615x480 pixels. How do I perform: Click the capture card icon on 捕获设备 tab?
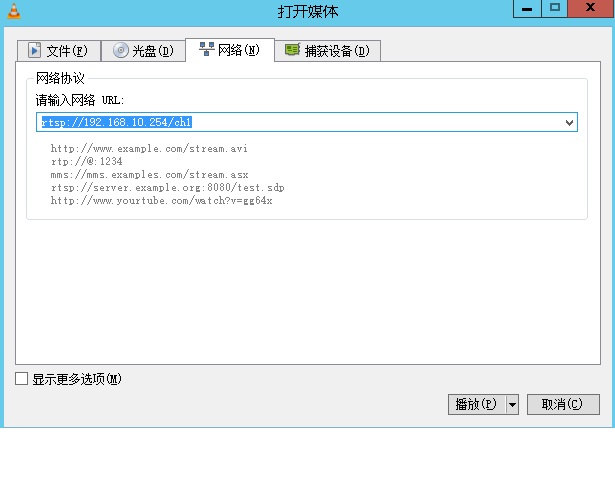click(292, 50)
